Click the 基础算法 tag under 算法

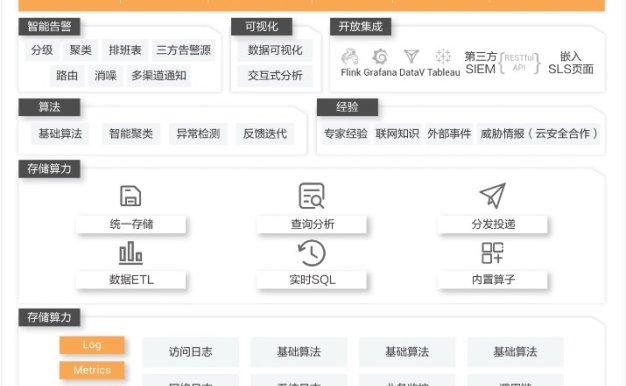[60, 134]
